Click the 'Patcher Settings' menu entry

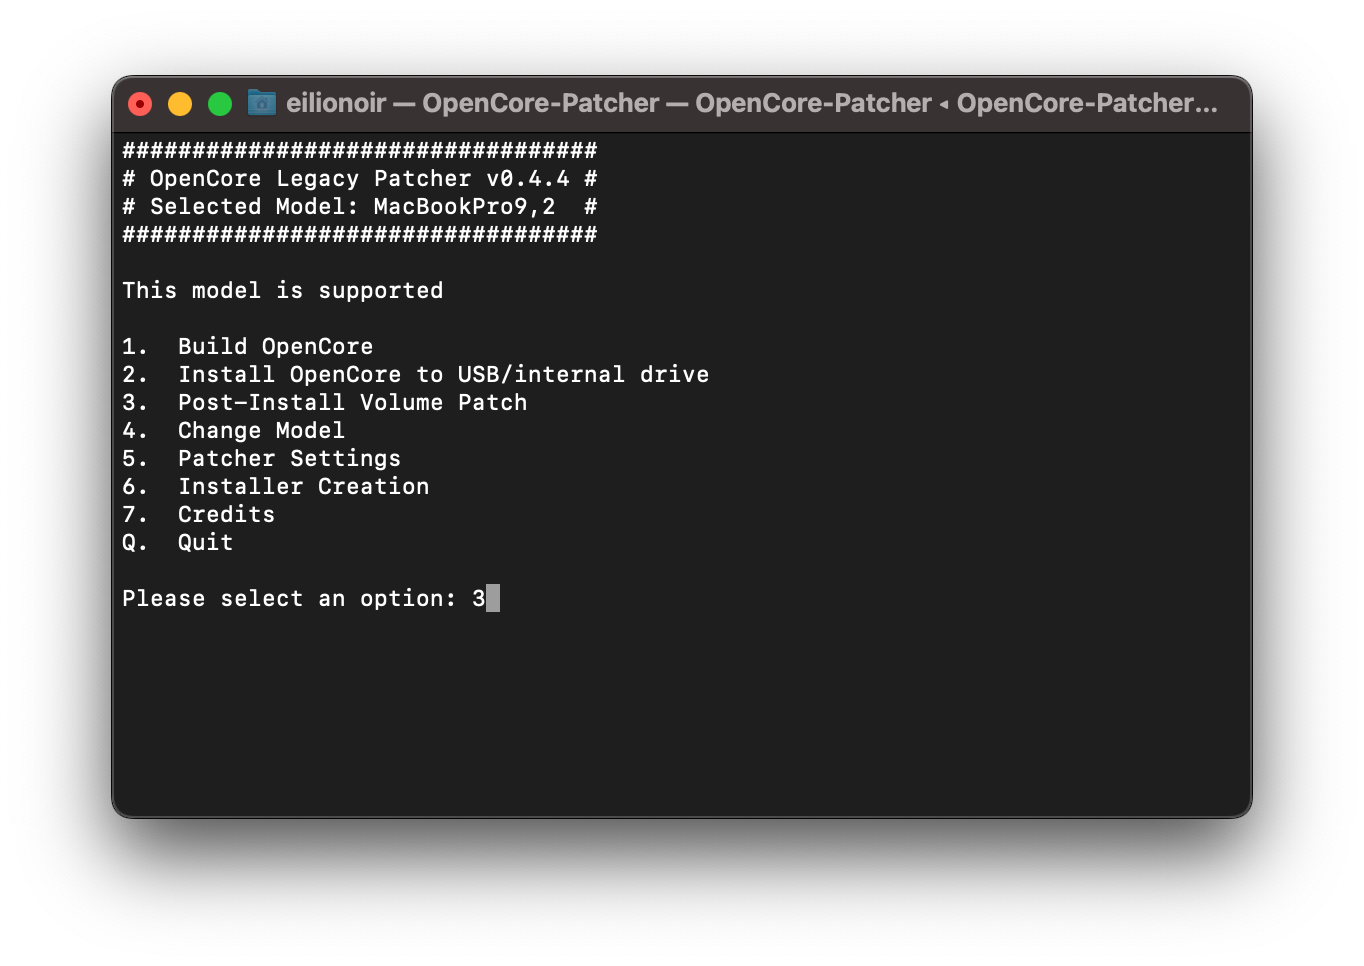289,459
